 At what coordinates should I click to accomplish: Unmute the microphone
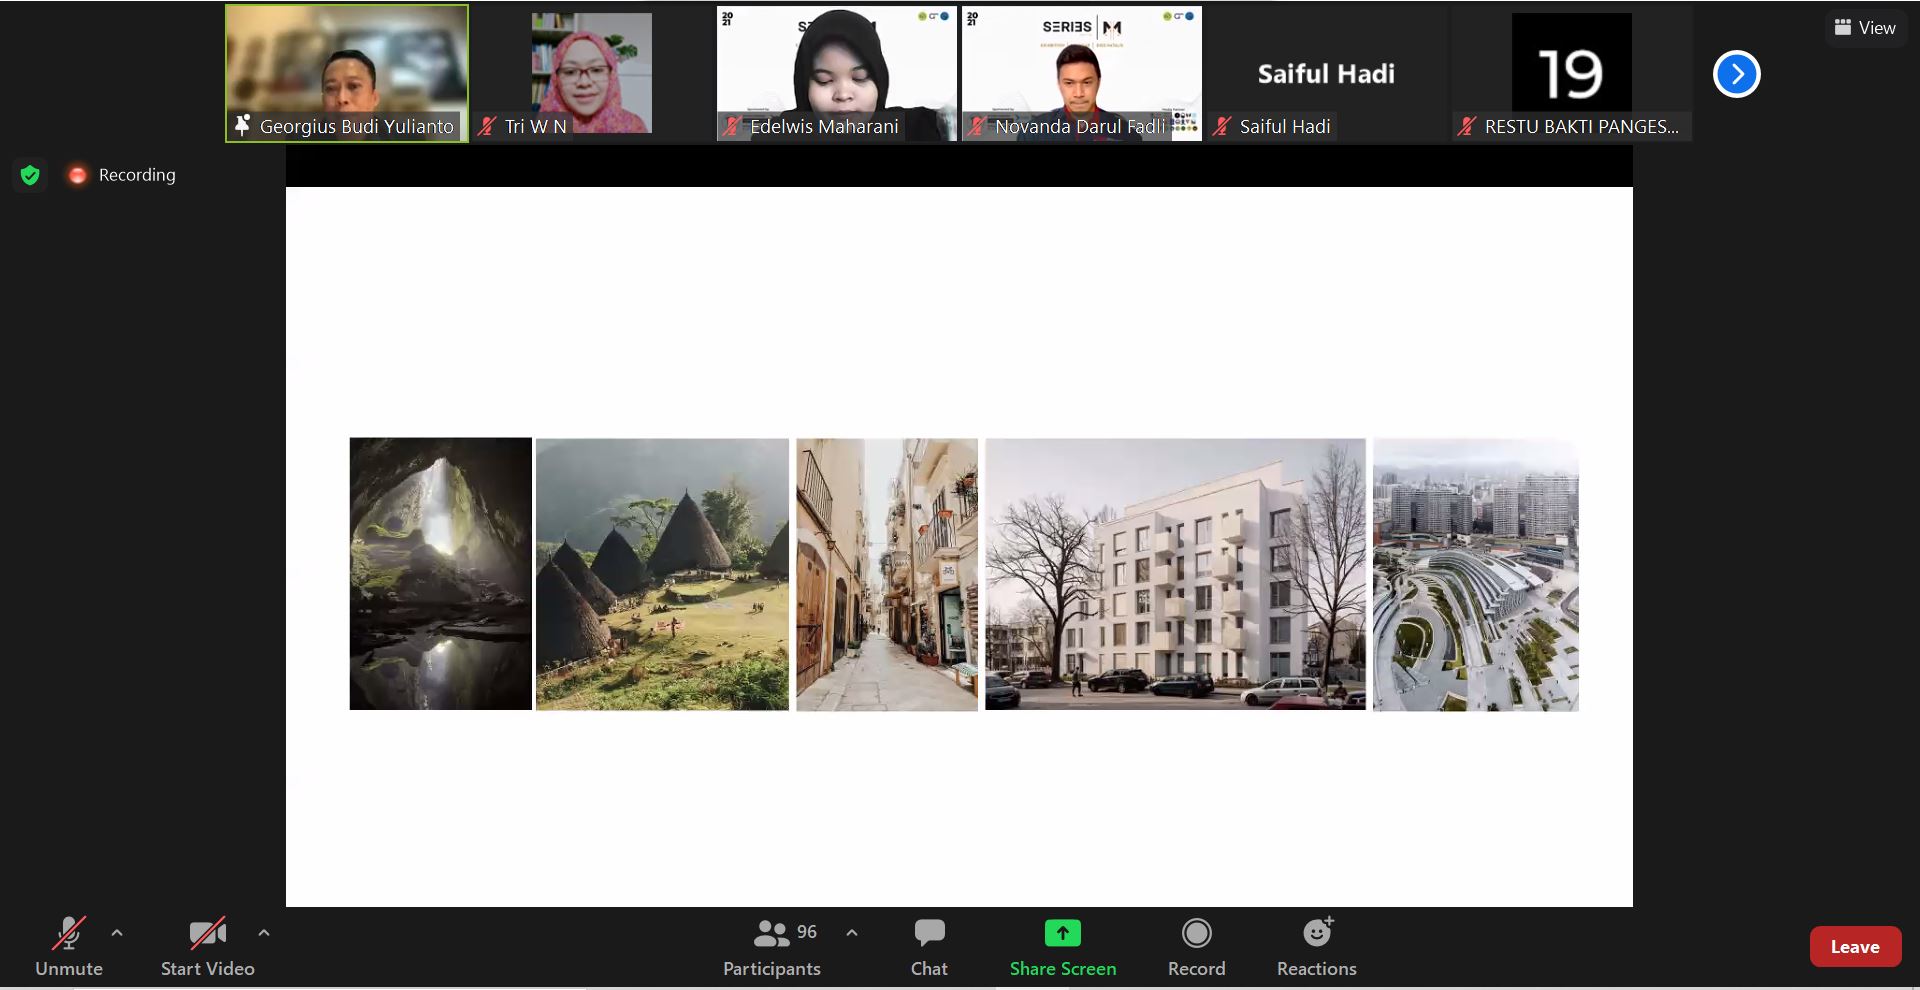click(69, 946)
